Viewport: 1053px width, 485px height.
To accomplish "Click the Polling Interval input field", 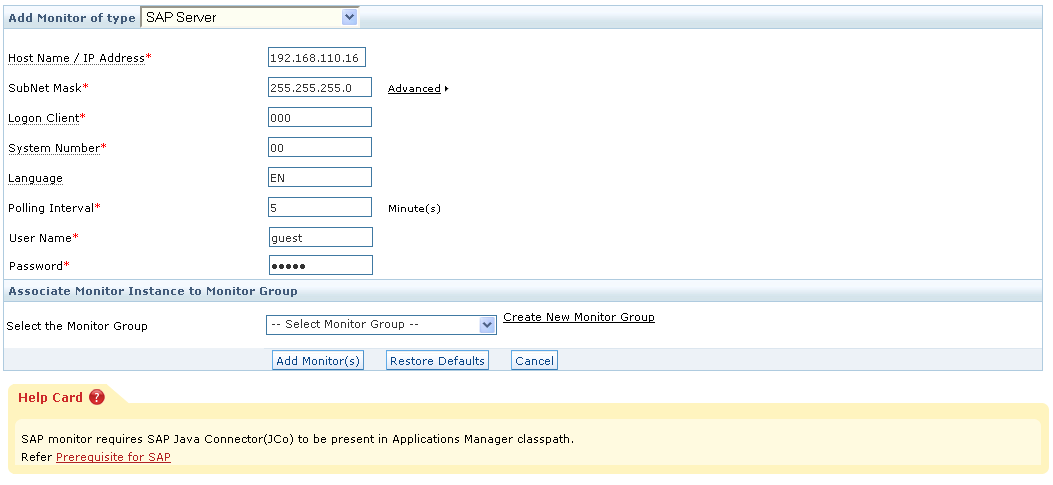I will click(x=320, y=207).
